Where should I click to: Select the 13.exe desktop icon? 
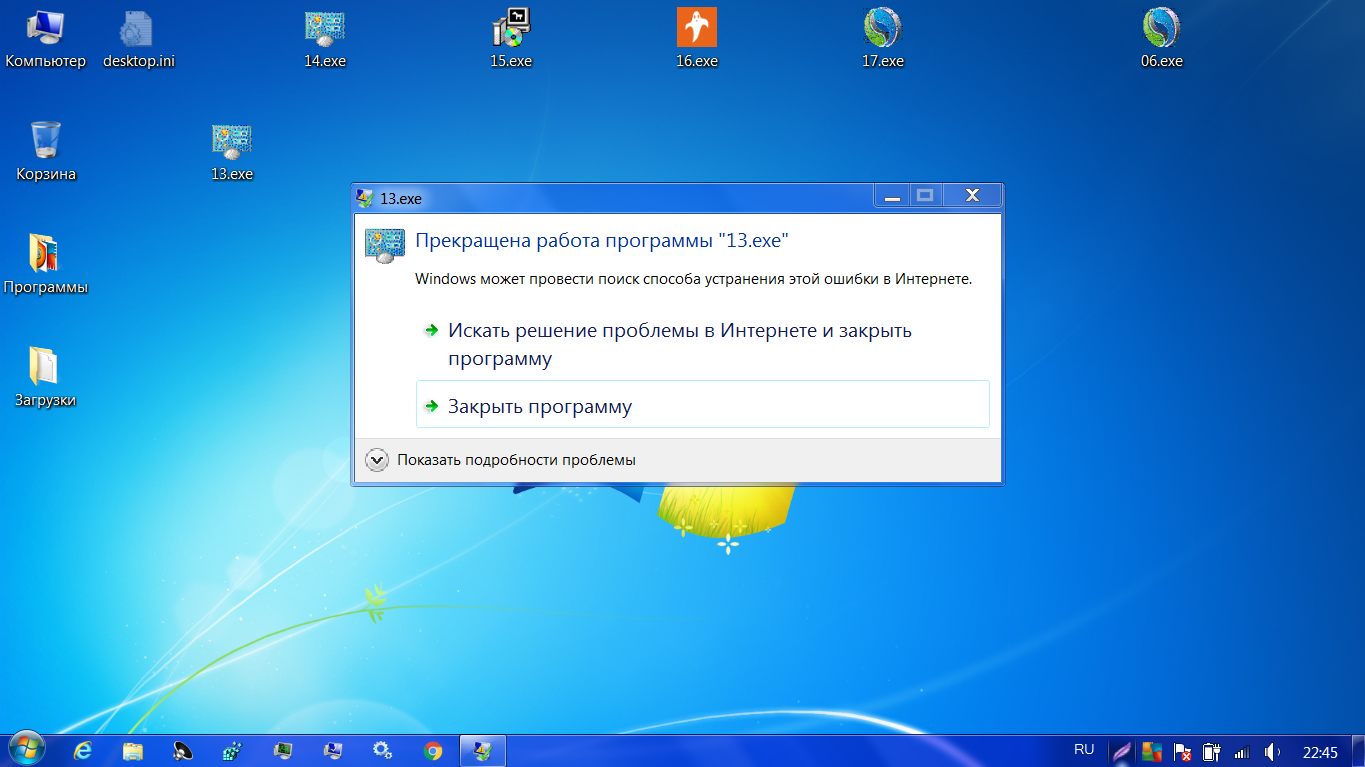tap(232, 152)
